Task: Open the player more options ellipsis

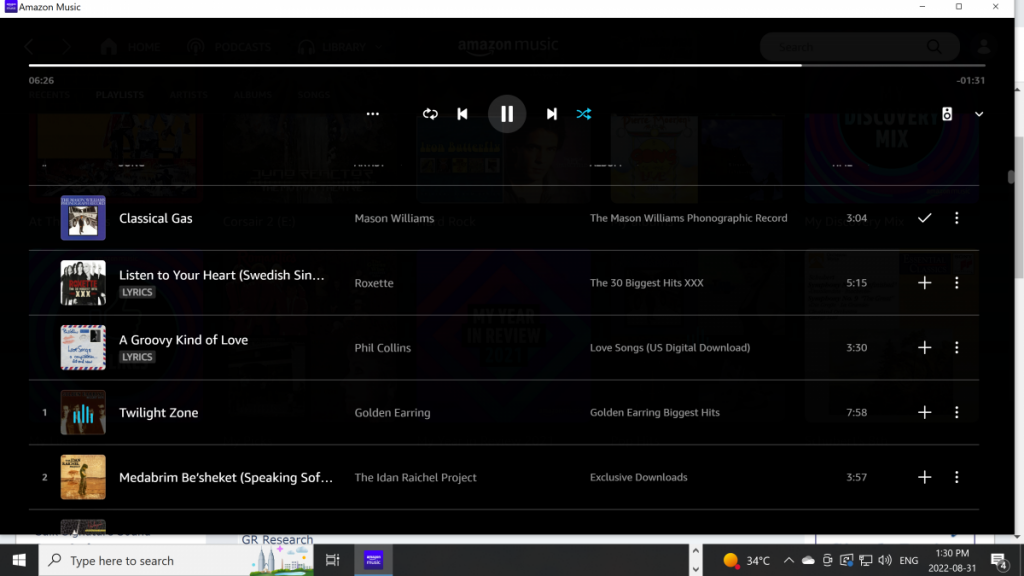Action: click(x=372, y=114)
